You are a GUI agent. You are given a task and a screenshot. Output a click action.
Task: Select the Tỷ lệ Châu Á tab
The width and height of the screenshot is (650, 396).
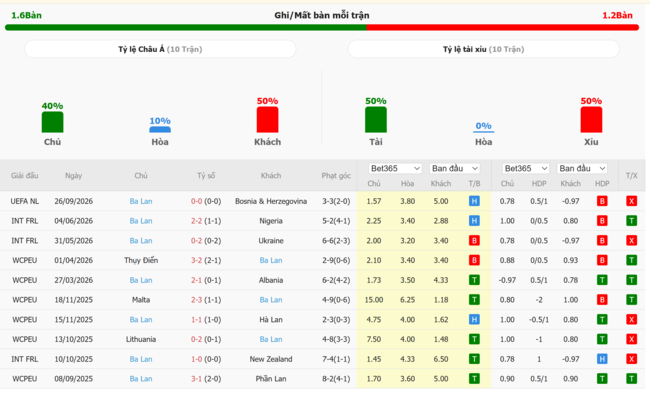(x=160, y=49)
